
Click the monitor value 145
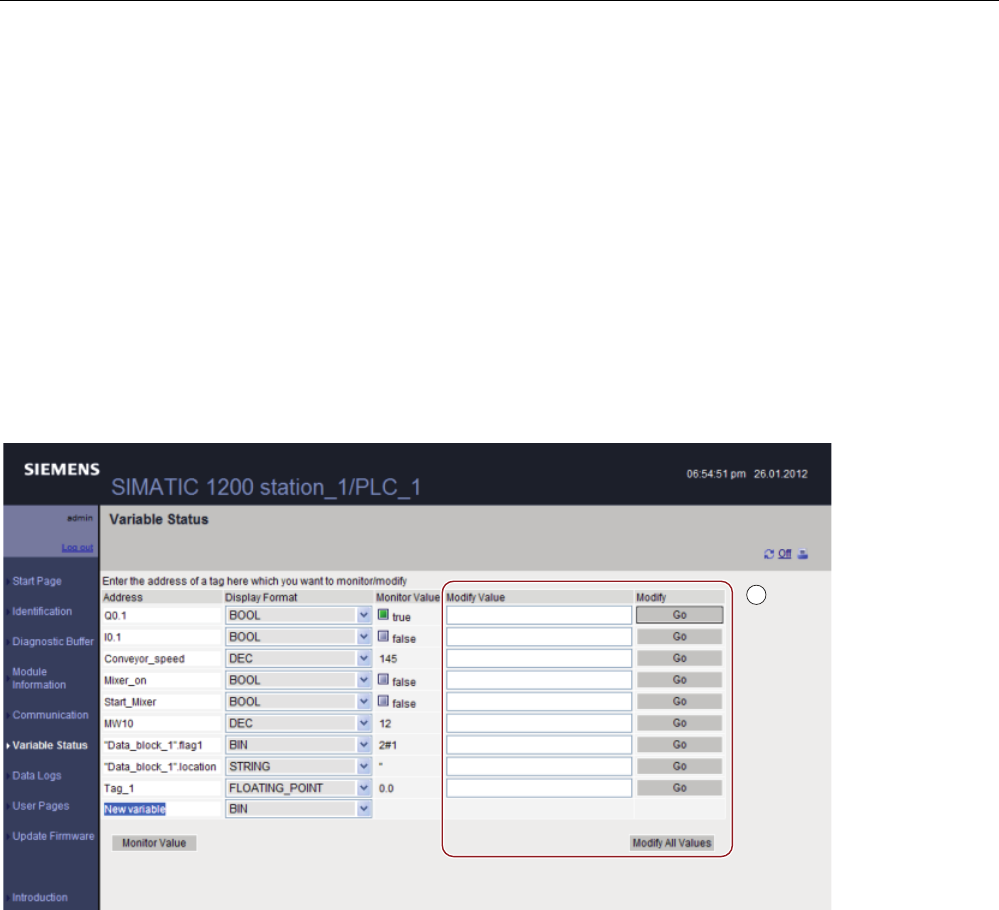click(x=388, y=659)
